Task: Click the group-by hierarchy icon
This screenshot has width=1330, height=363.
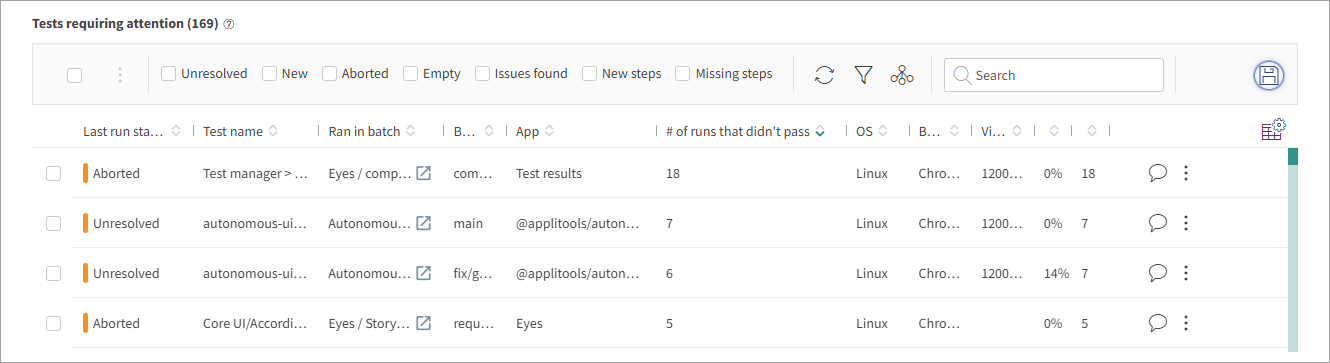Action: click(902, 75)
